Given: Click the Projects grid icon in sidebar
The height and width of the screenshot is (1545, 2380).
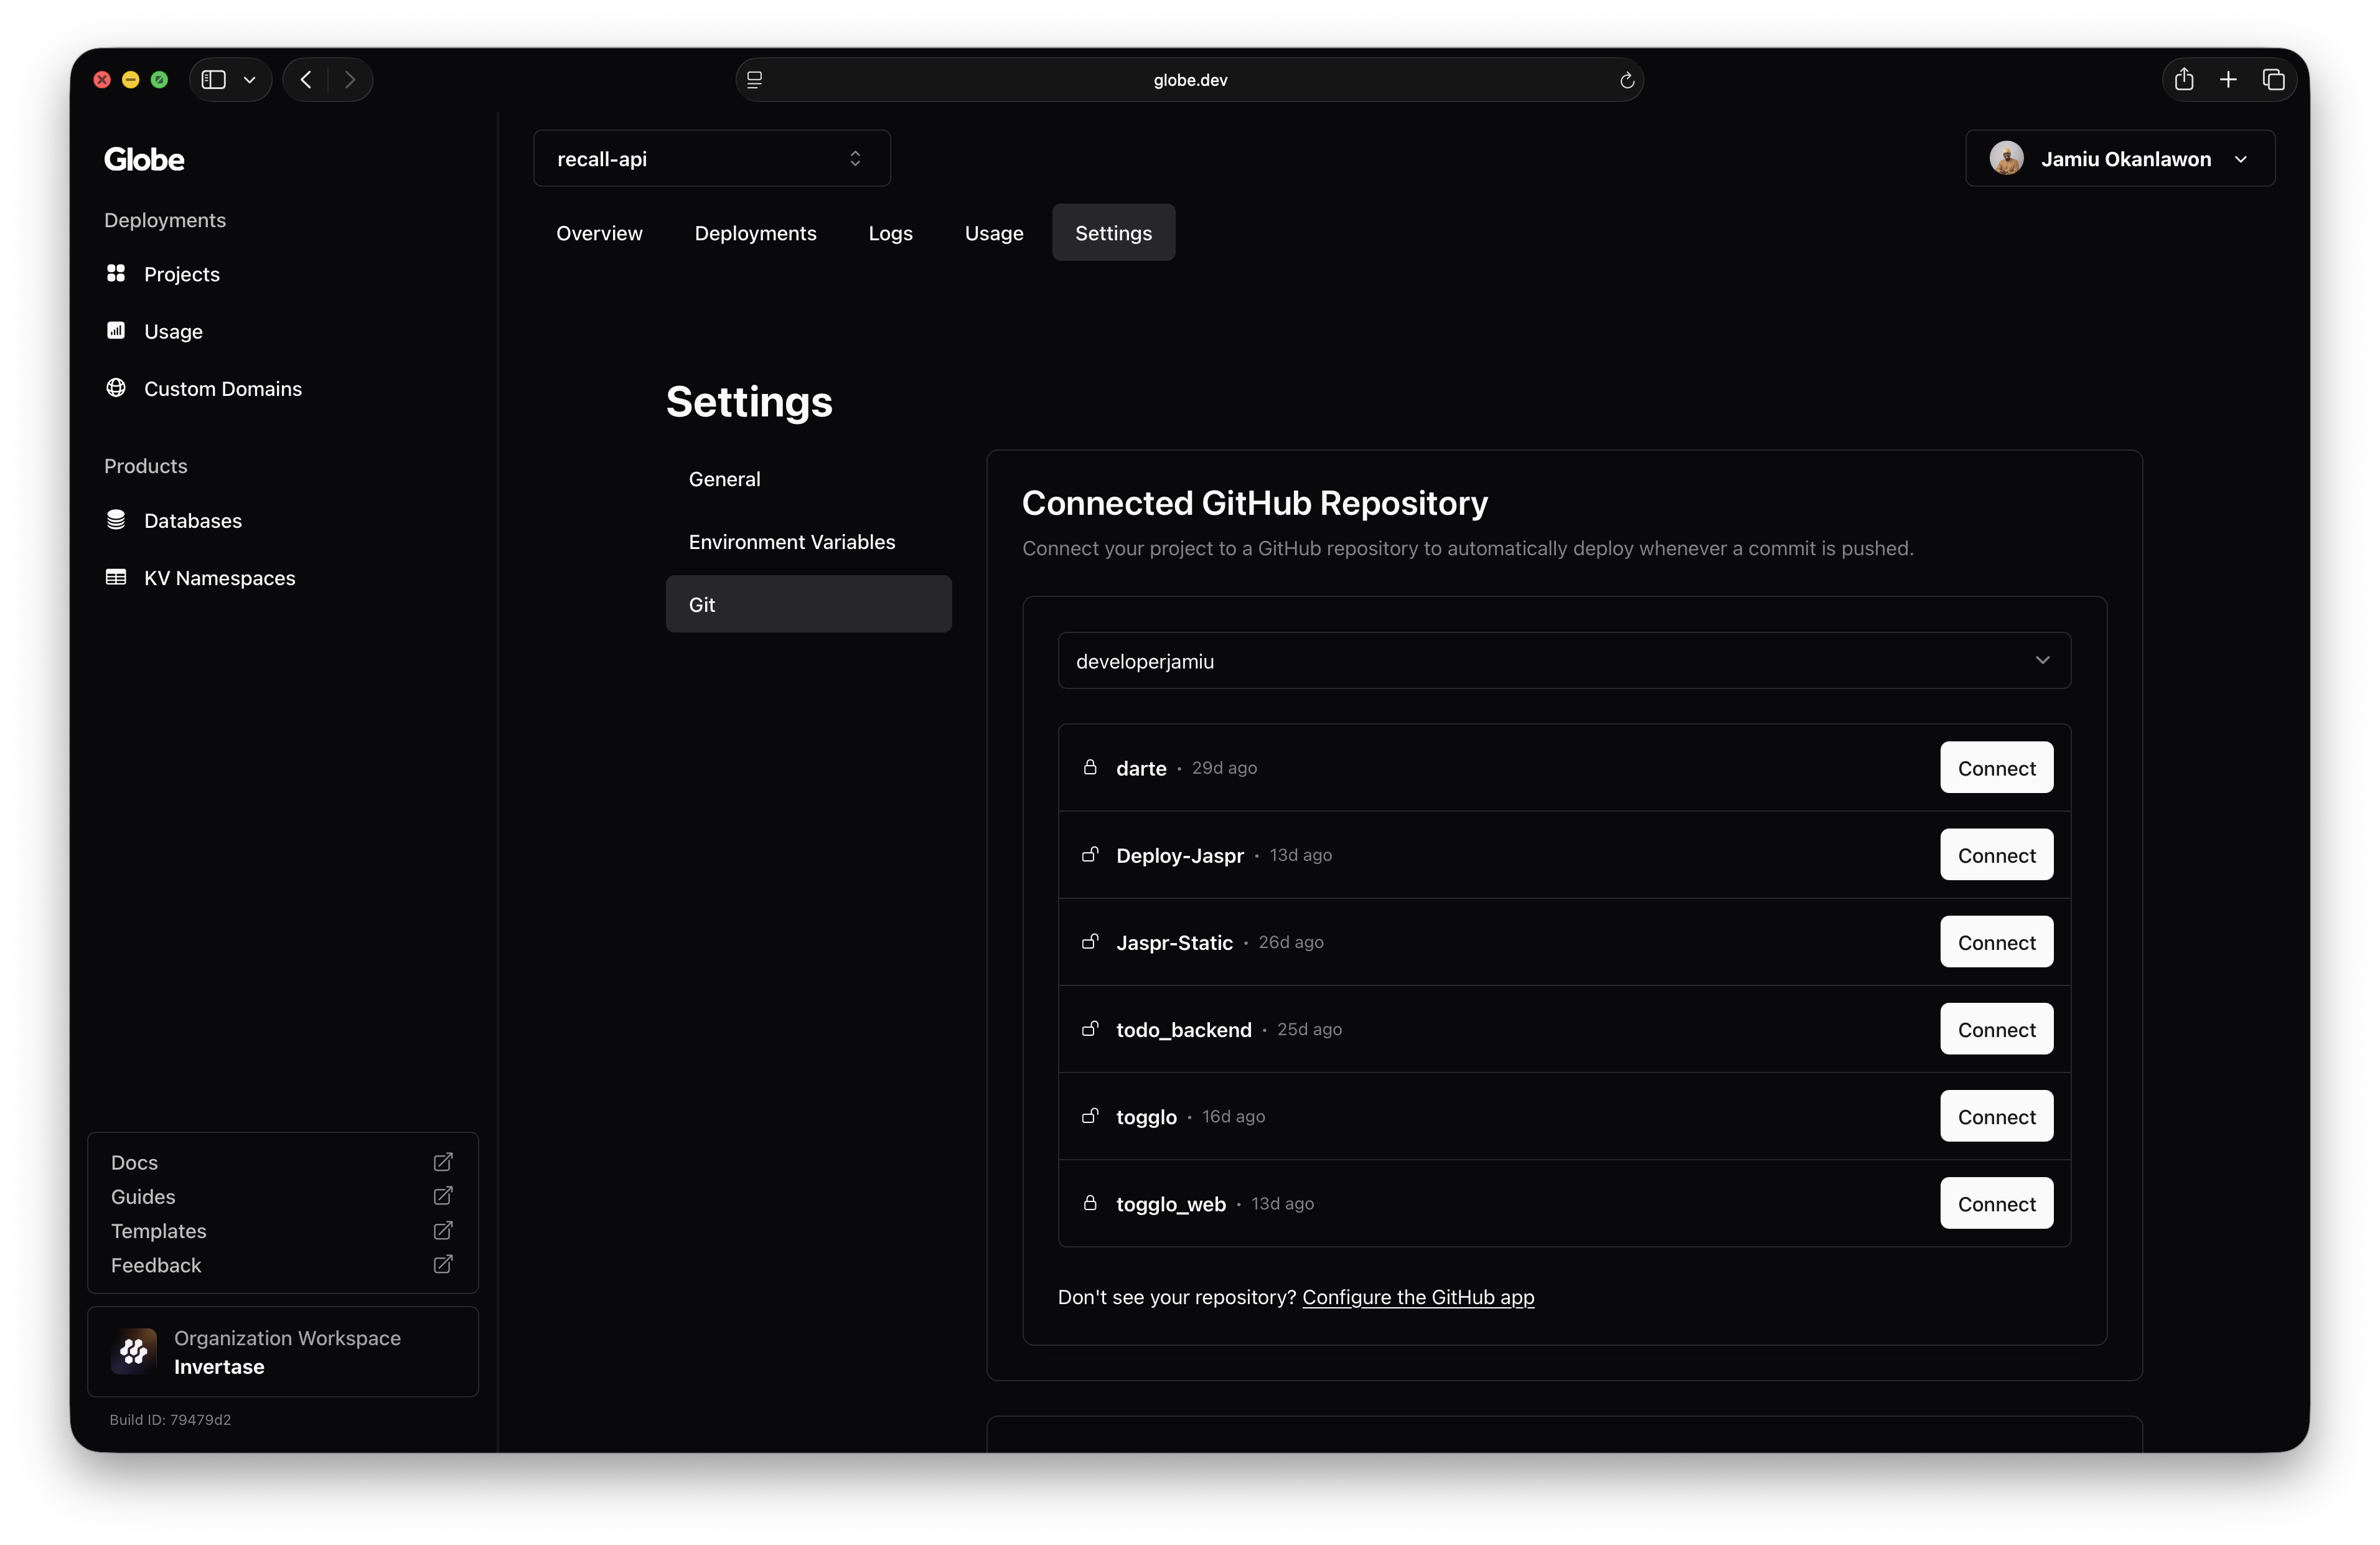Looking at the screenshot, I should [116, 273].
